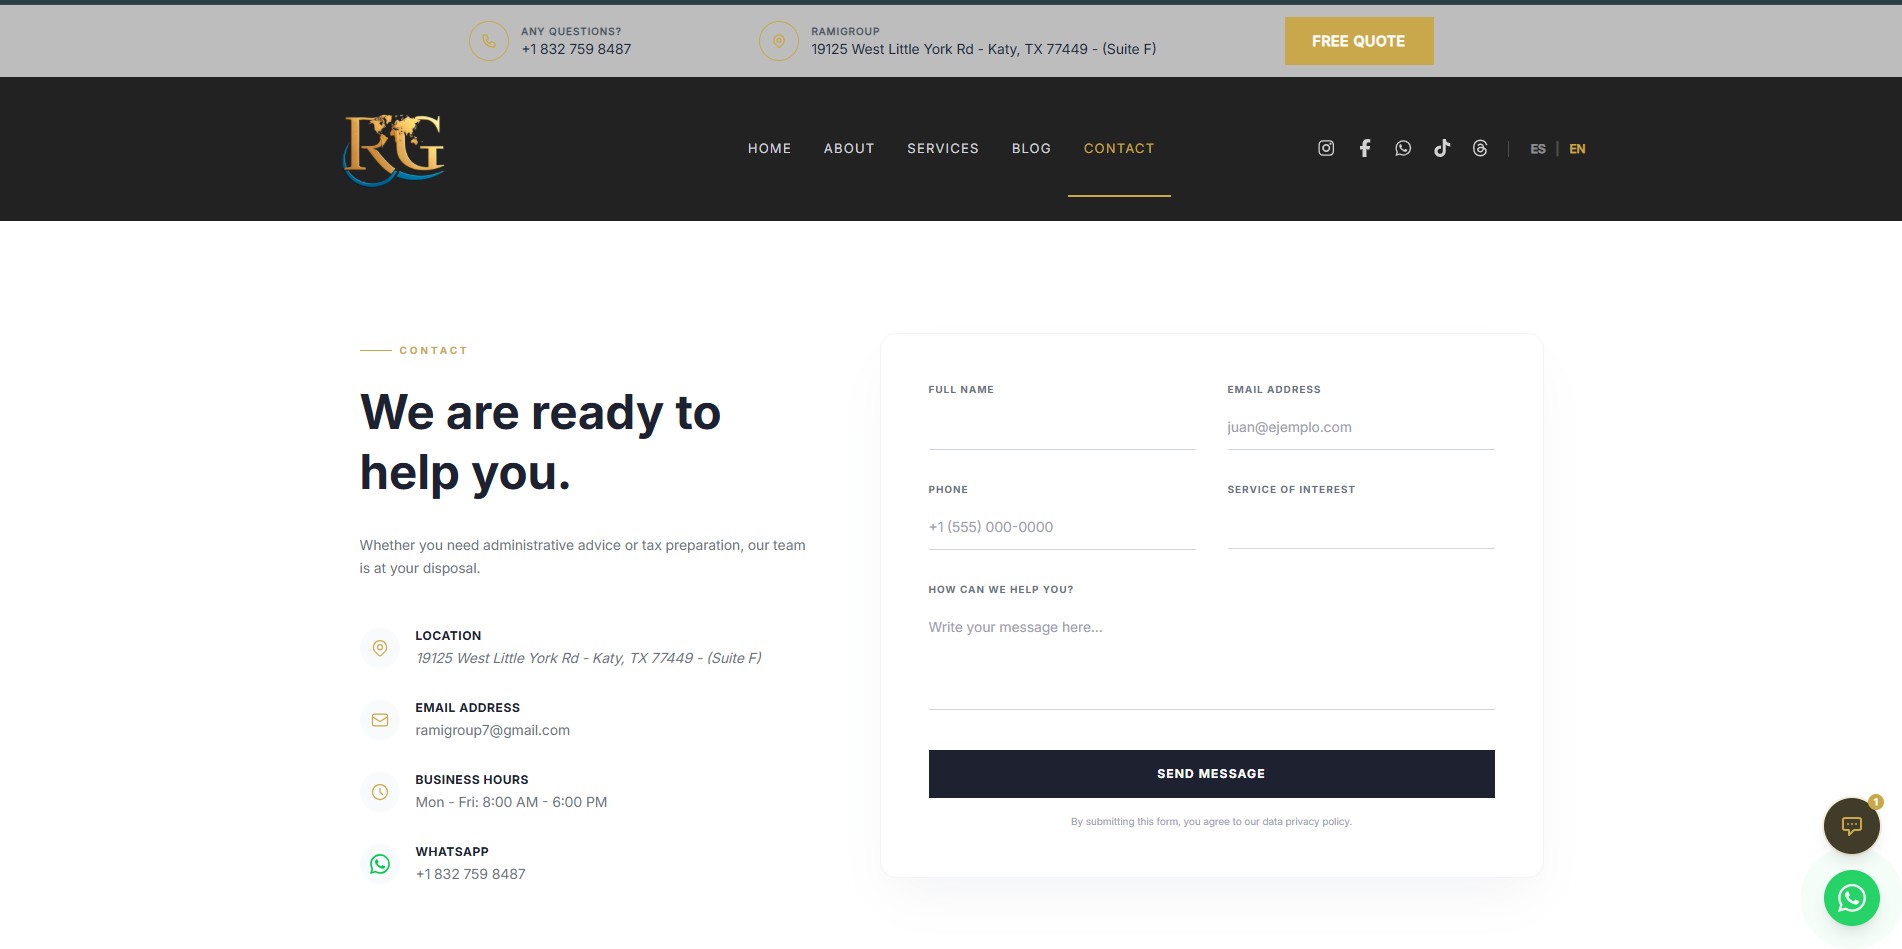This screenshot has width=1902, height=949.
Task: Click the green WhatsApp icon in contact list
Action: point(380,864)
